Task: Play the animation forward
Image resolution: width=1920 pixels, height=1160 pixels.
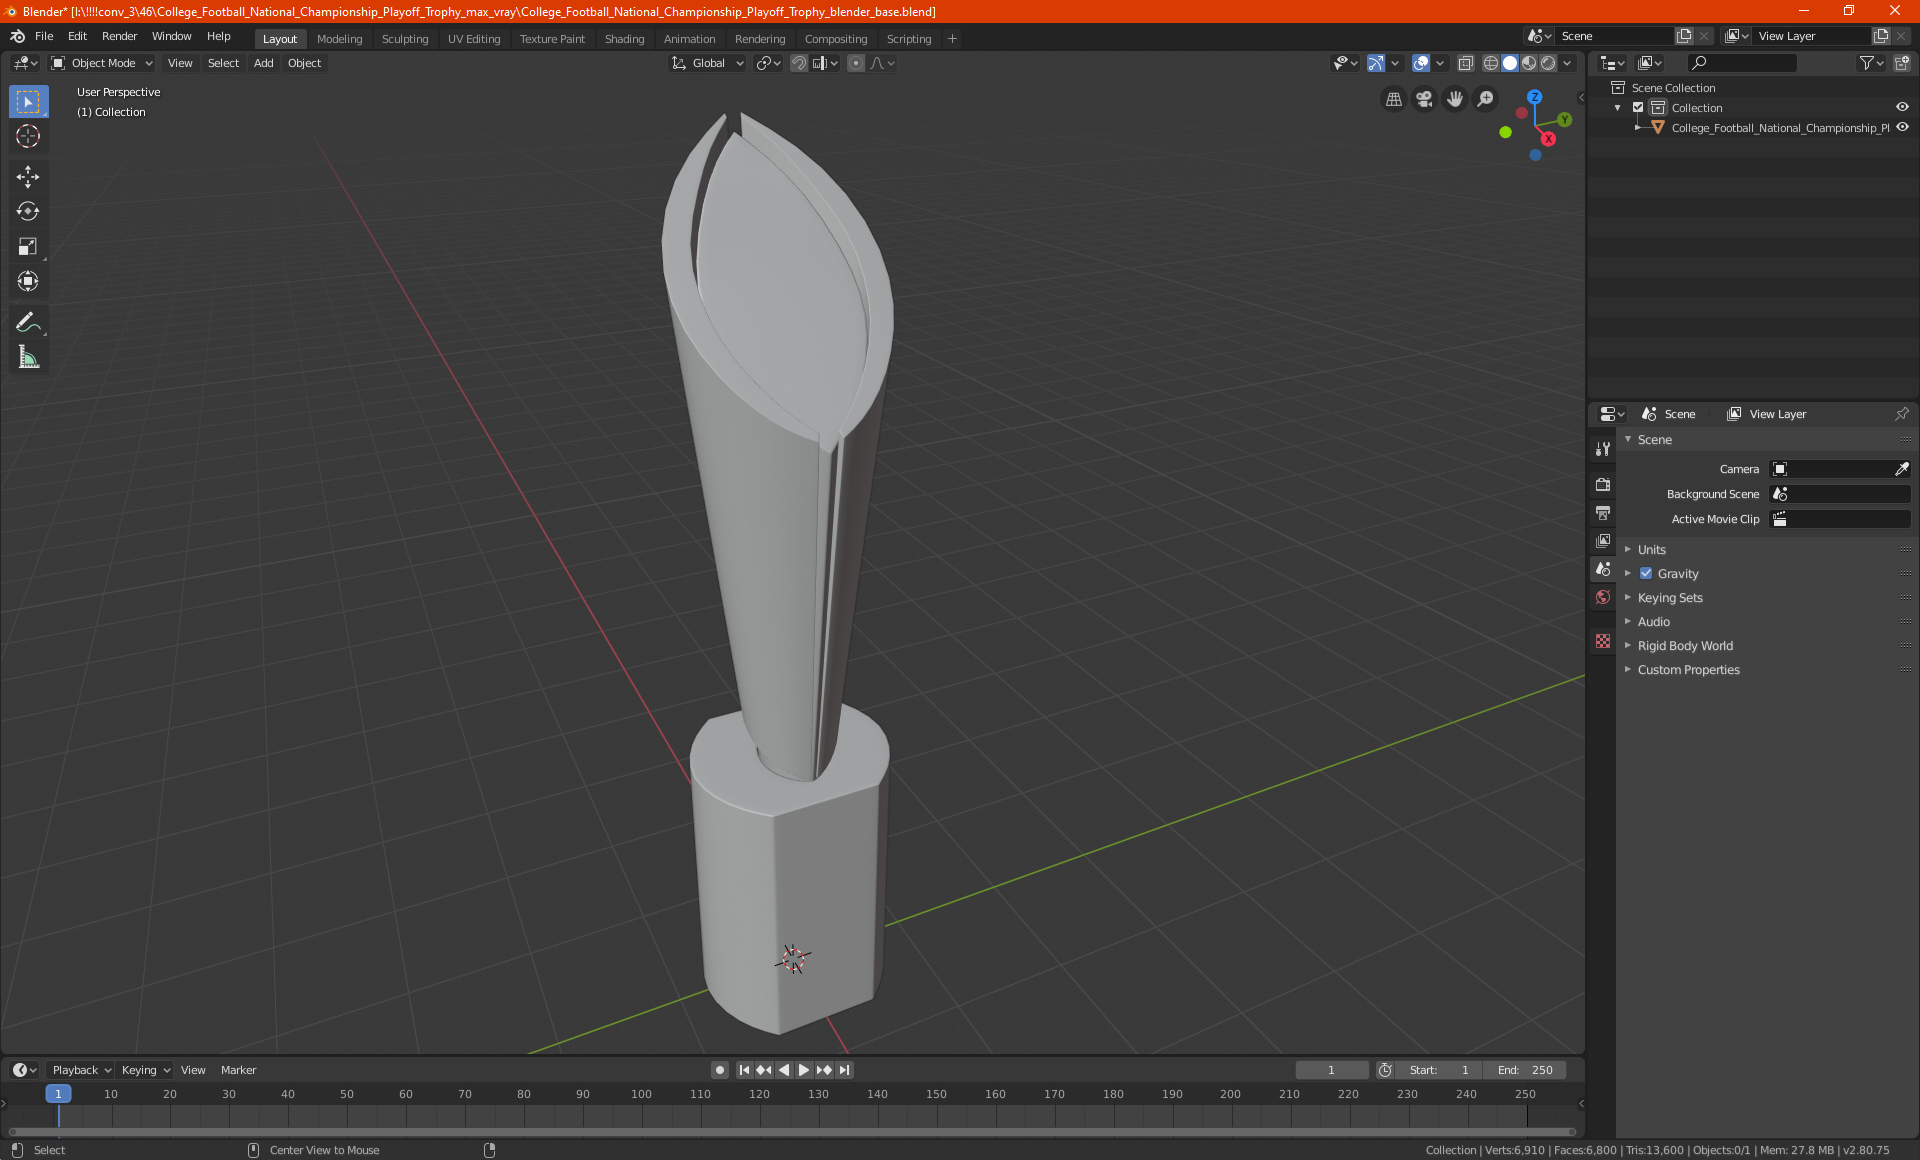Action: tap(804, 1070)
